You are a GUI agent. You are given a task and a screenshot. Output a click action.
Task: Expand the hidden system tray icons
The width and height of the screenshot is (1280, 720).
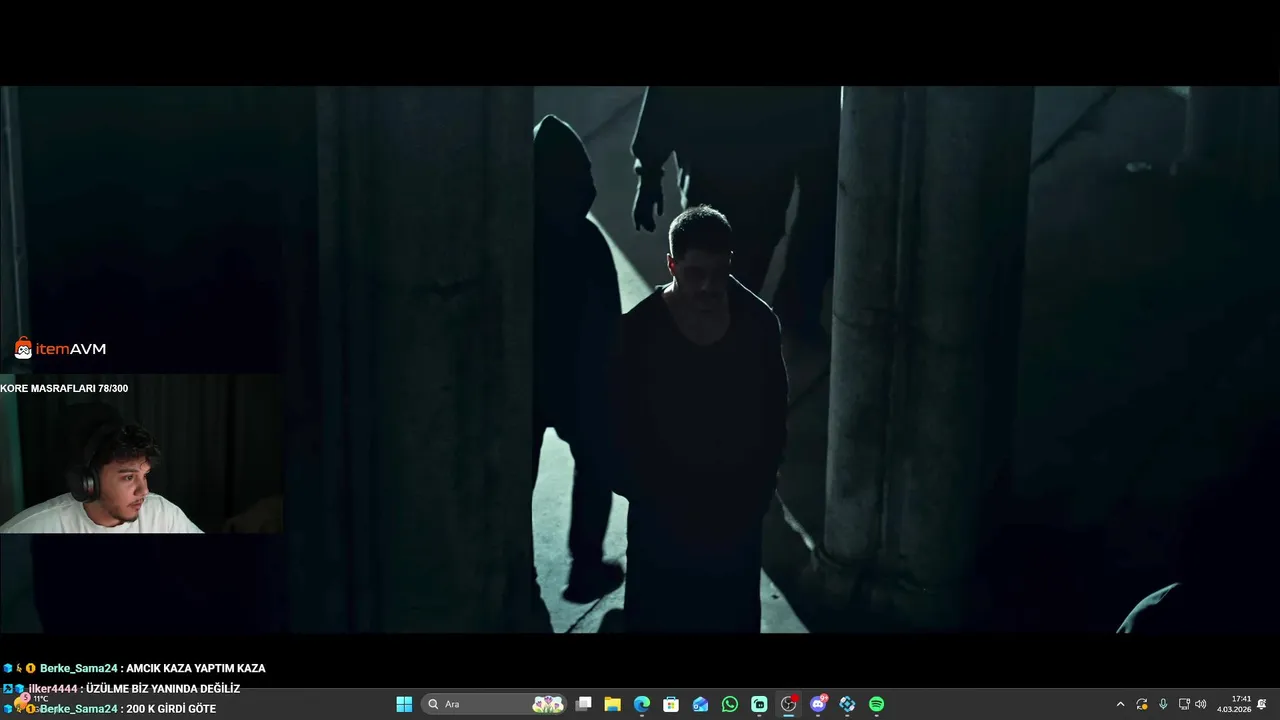(1120, 704)
